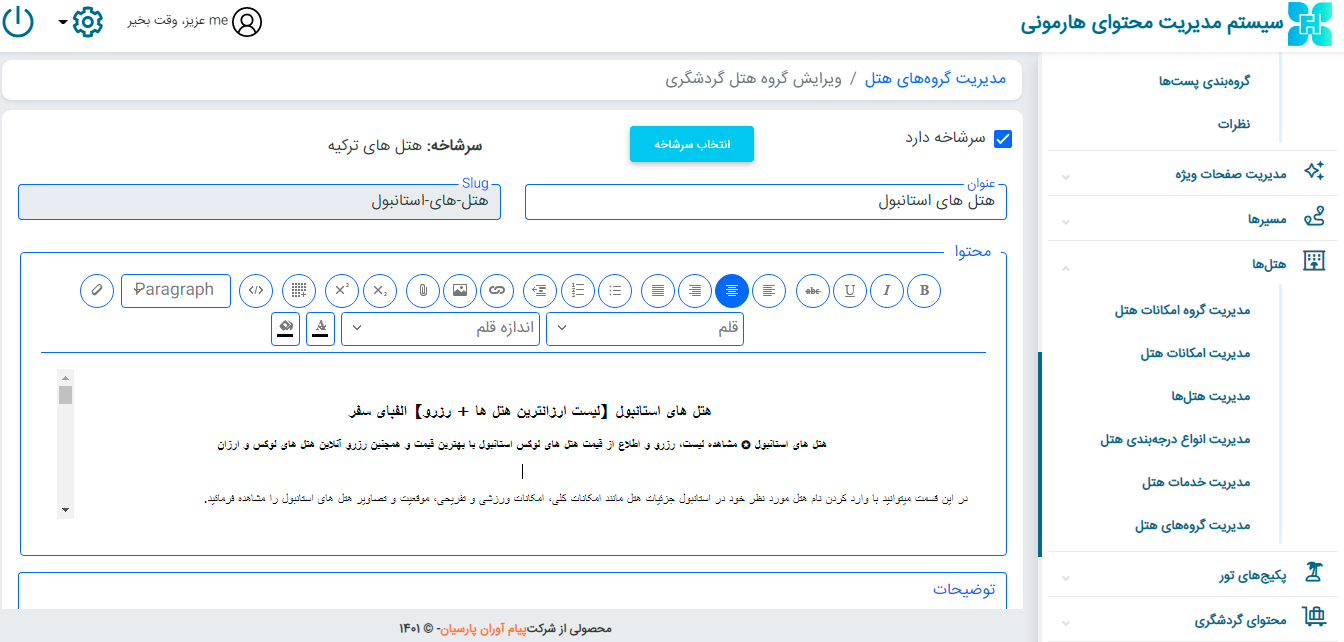Screen dimensions: 1344x642
Task: Toggle the numbered list button
Action: [578, 290]
